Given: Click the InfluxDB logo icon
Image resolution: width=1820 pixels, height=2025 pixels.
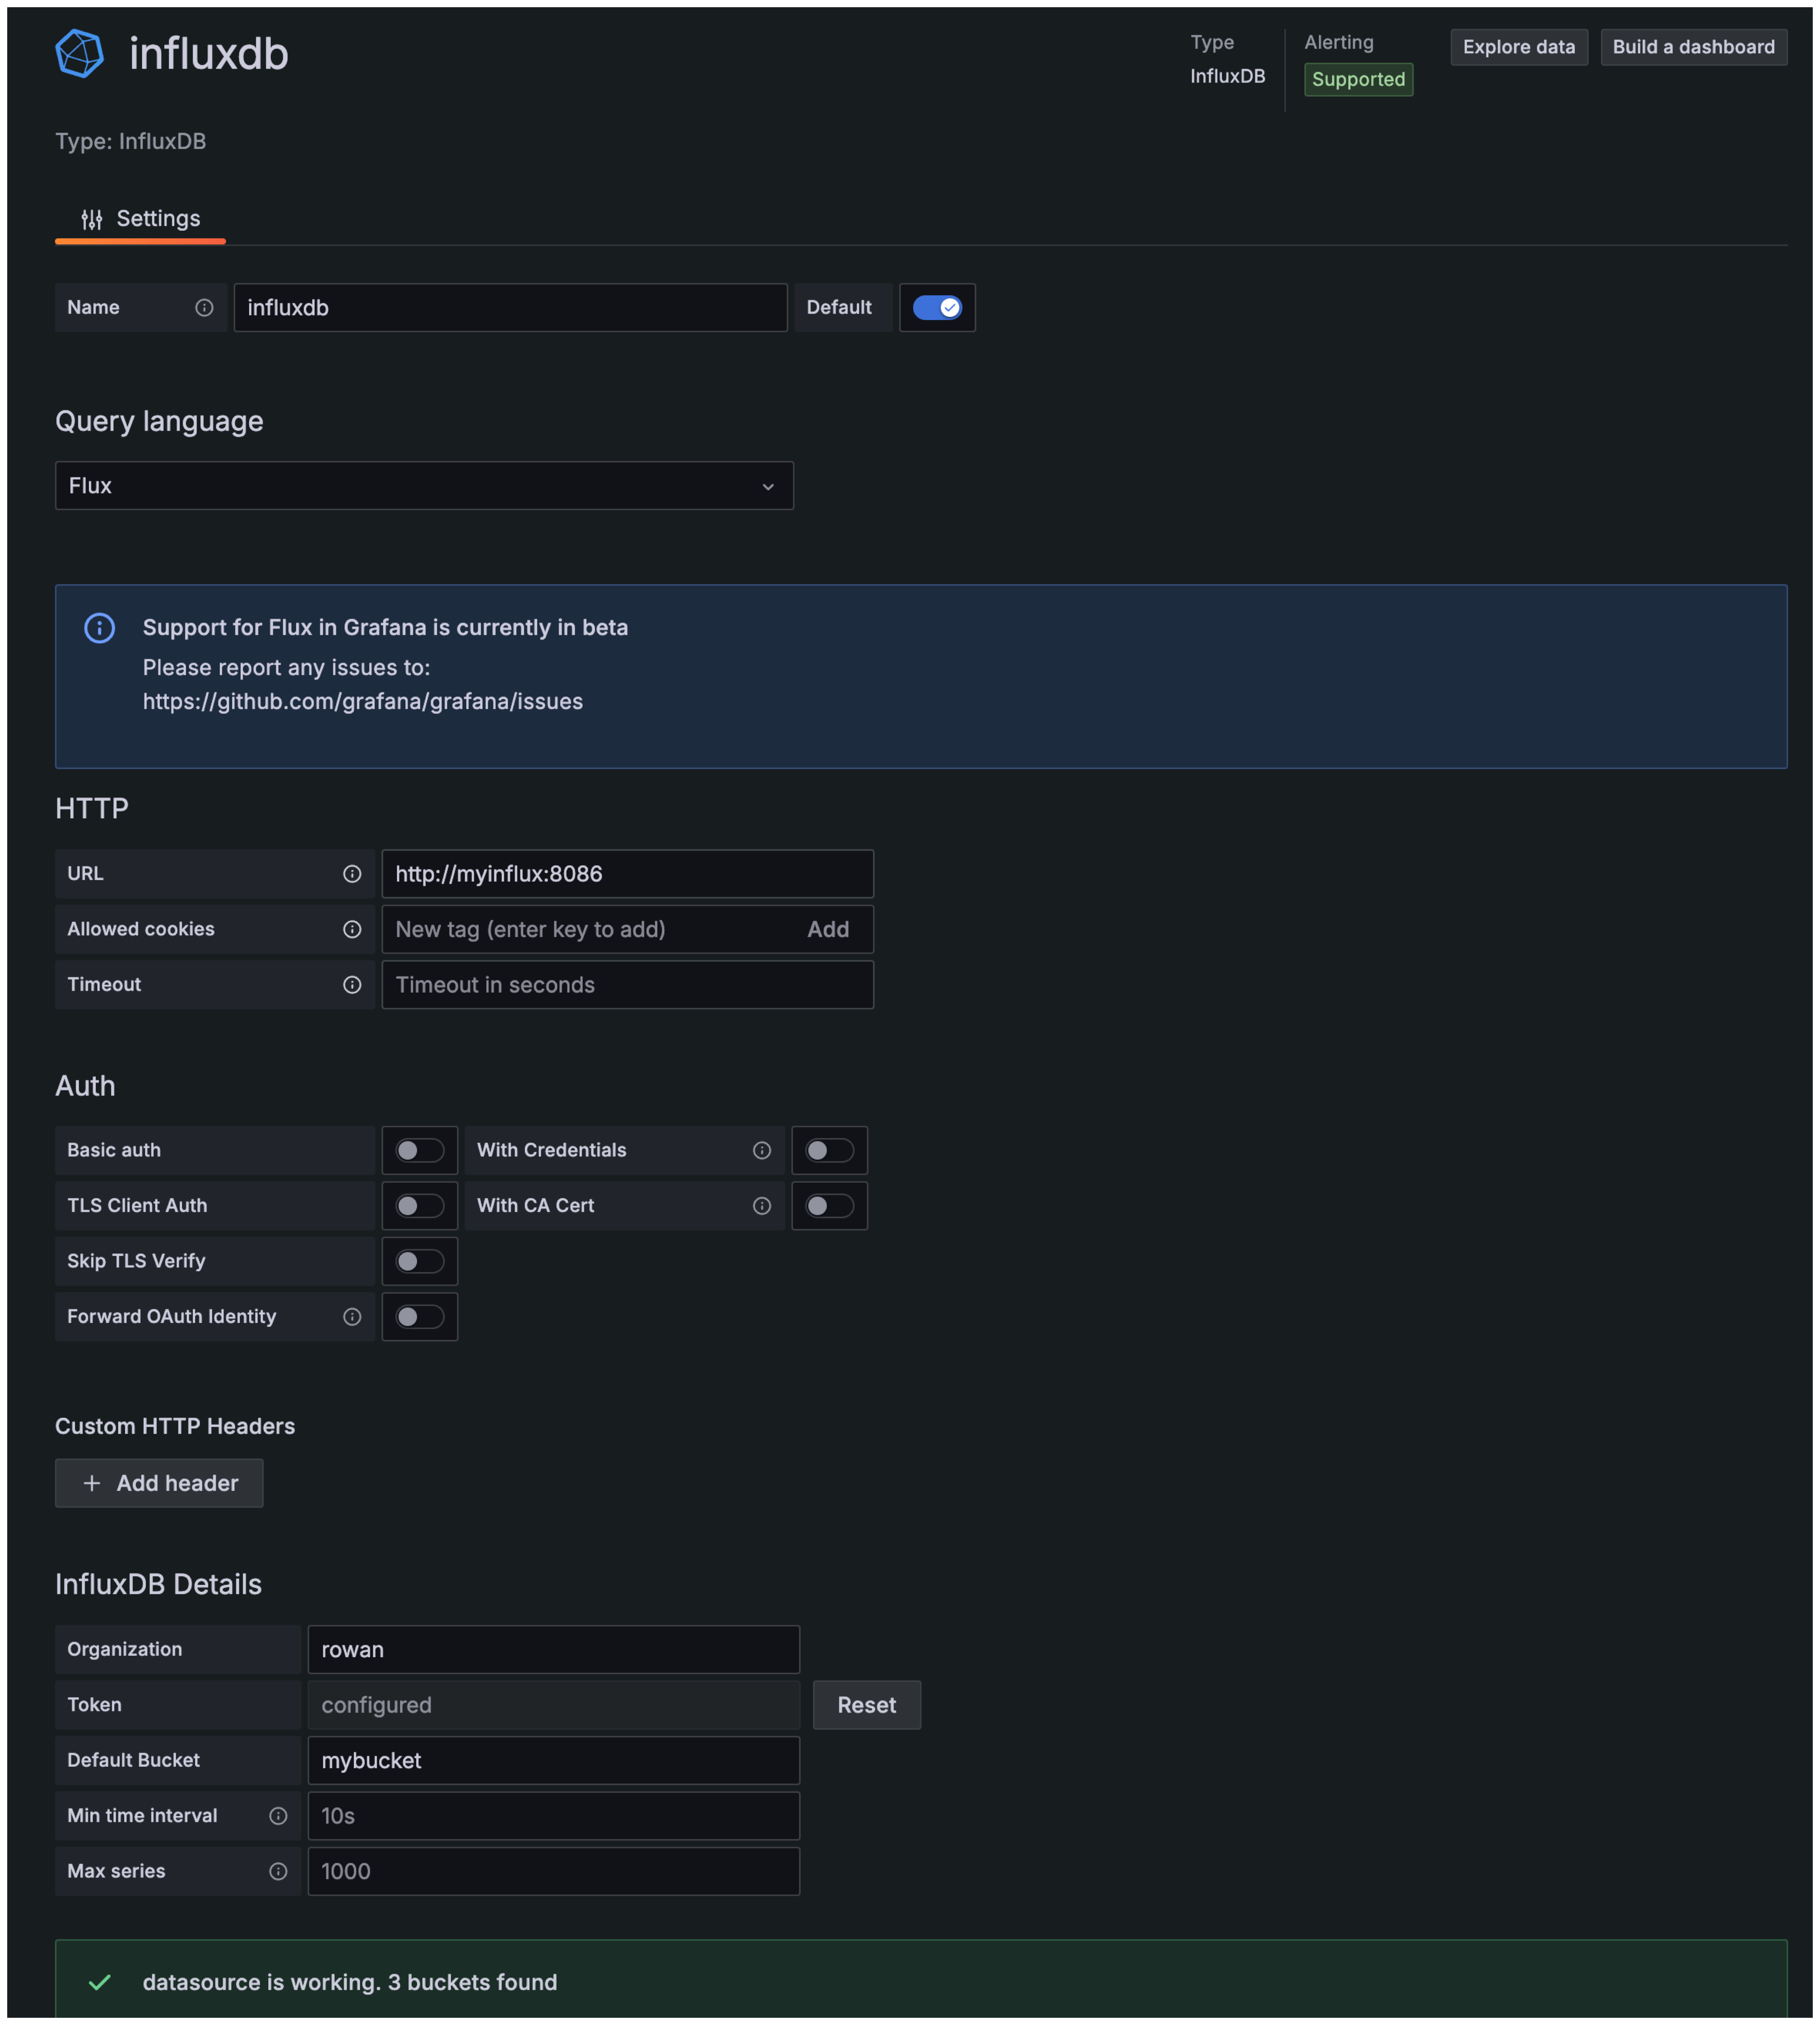Looking at the screenshot, I should (x=79, y=53).
